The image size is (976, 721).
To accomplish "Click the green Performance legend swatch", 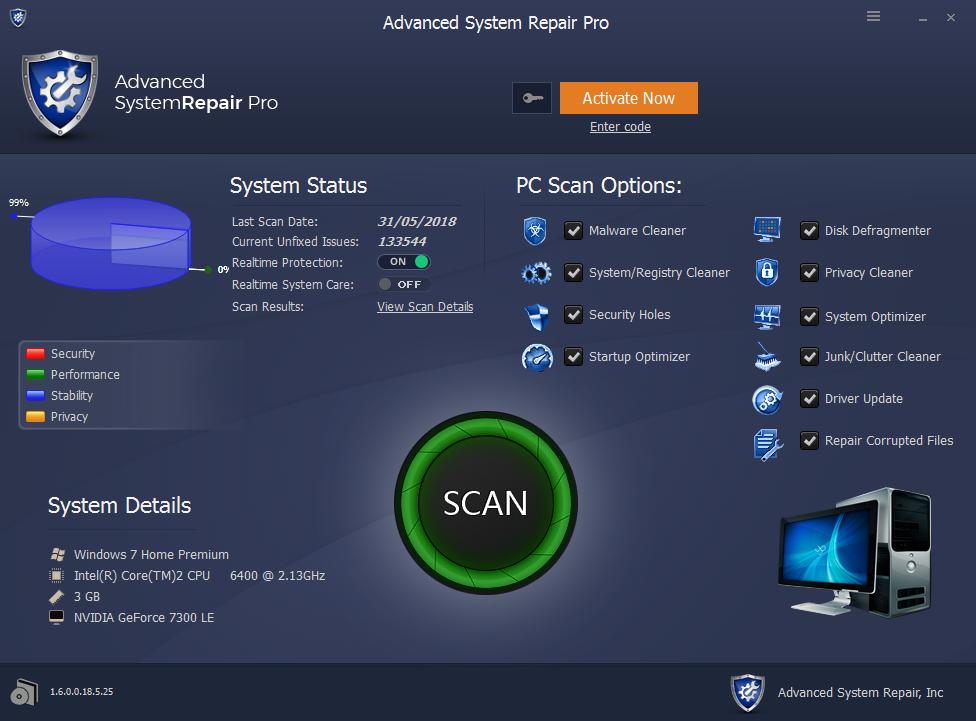I will tap(35, 375).
